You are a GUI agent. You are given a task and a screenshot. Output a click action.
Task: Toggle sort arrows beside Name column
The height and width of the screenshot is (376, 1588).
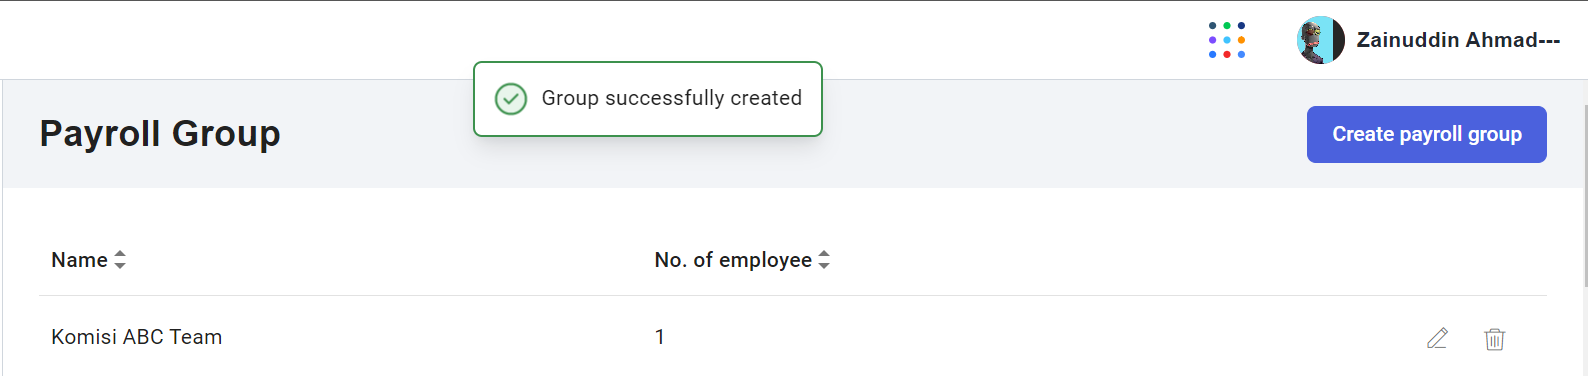[120, 260]
